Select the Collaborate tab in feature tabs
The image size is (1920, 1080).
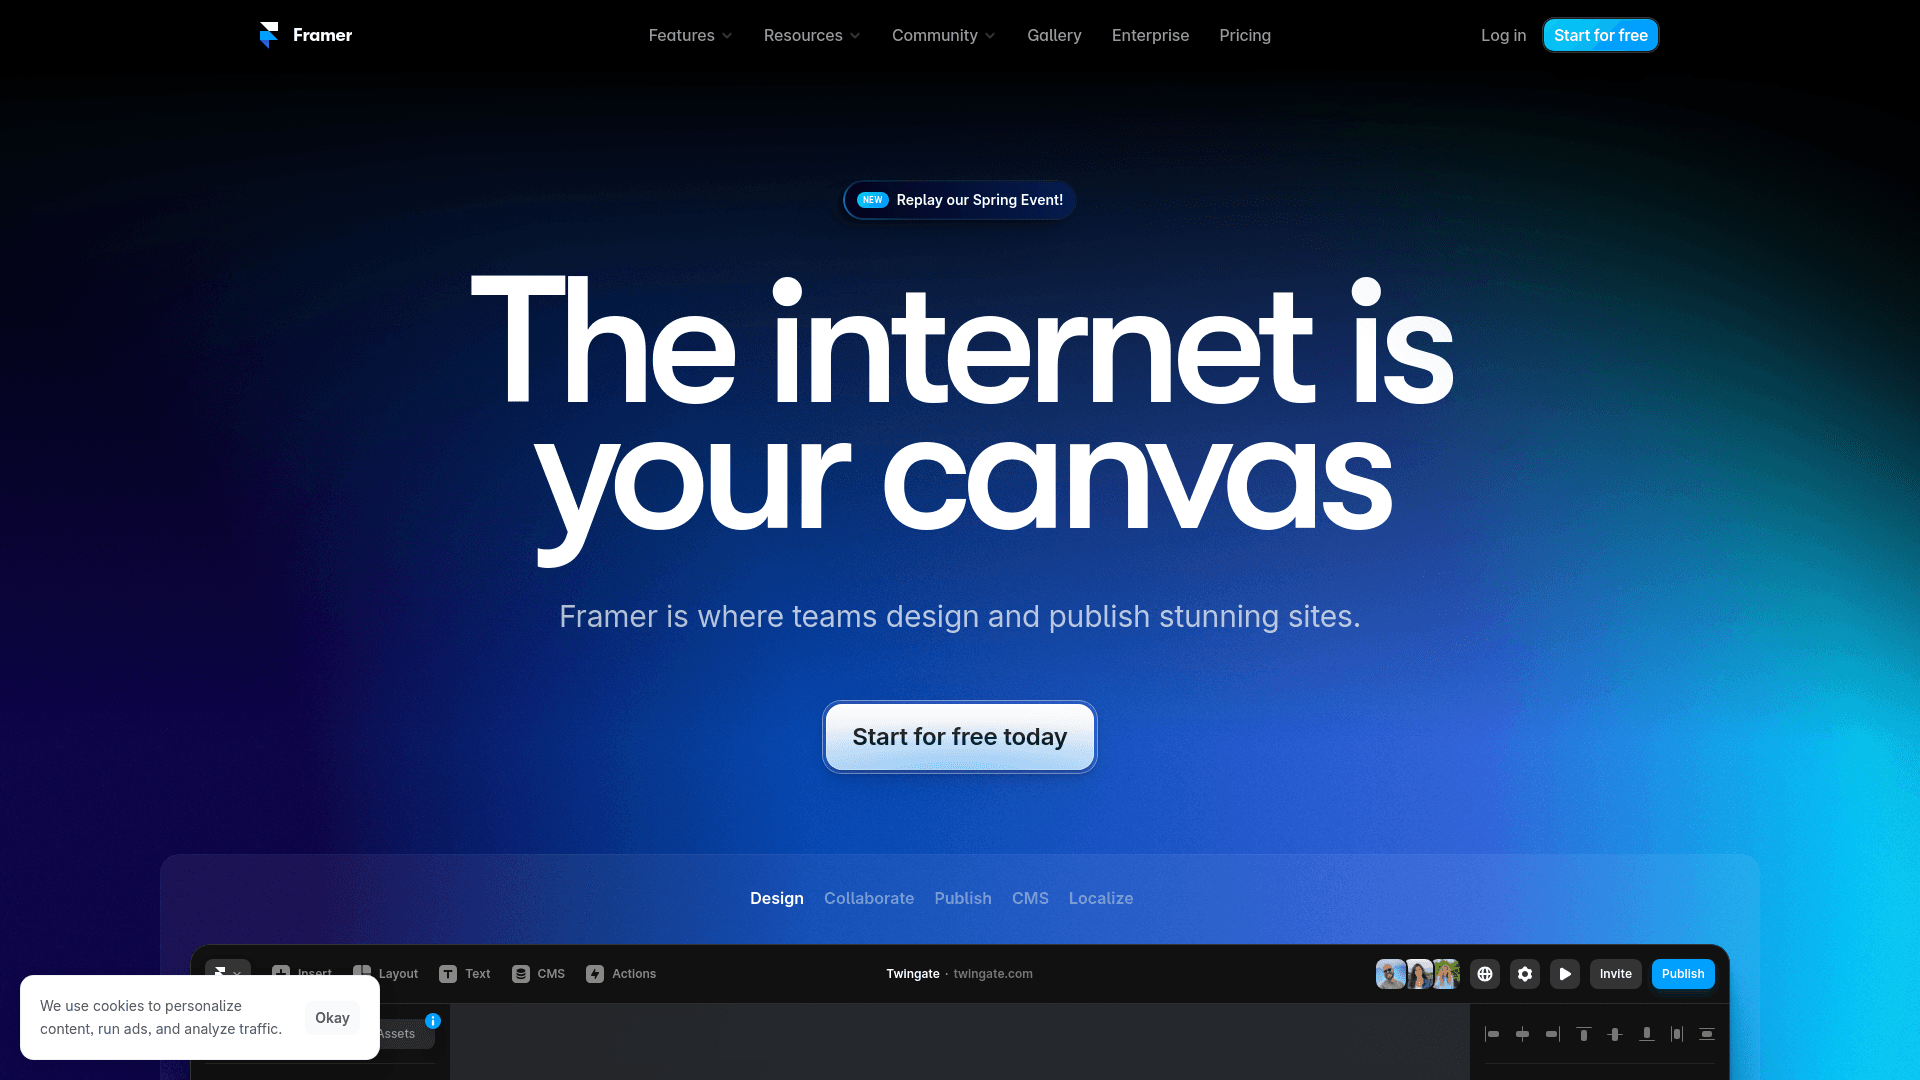pos(869,898)
